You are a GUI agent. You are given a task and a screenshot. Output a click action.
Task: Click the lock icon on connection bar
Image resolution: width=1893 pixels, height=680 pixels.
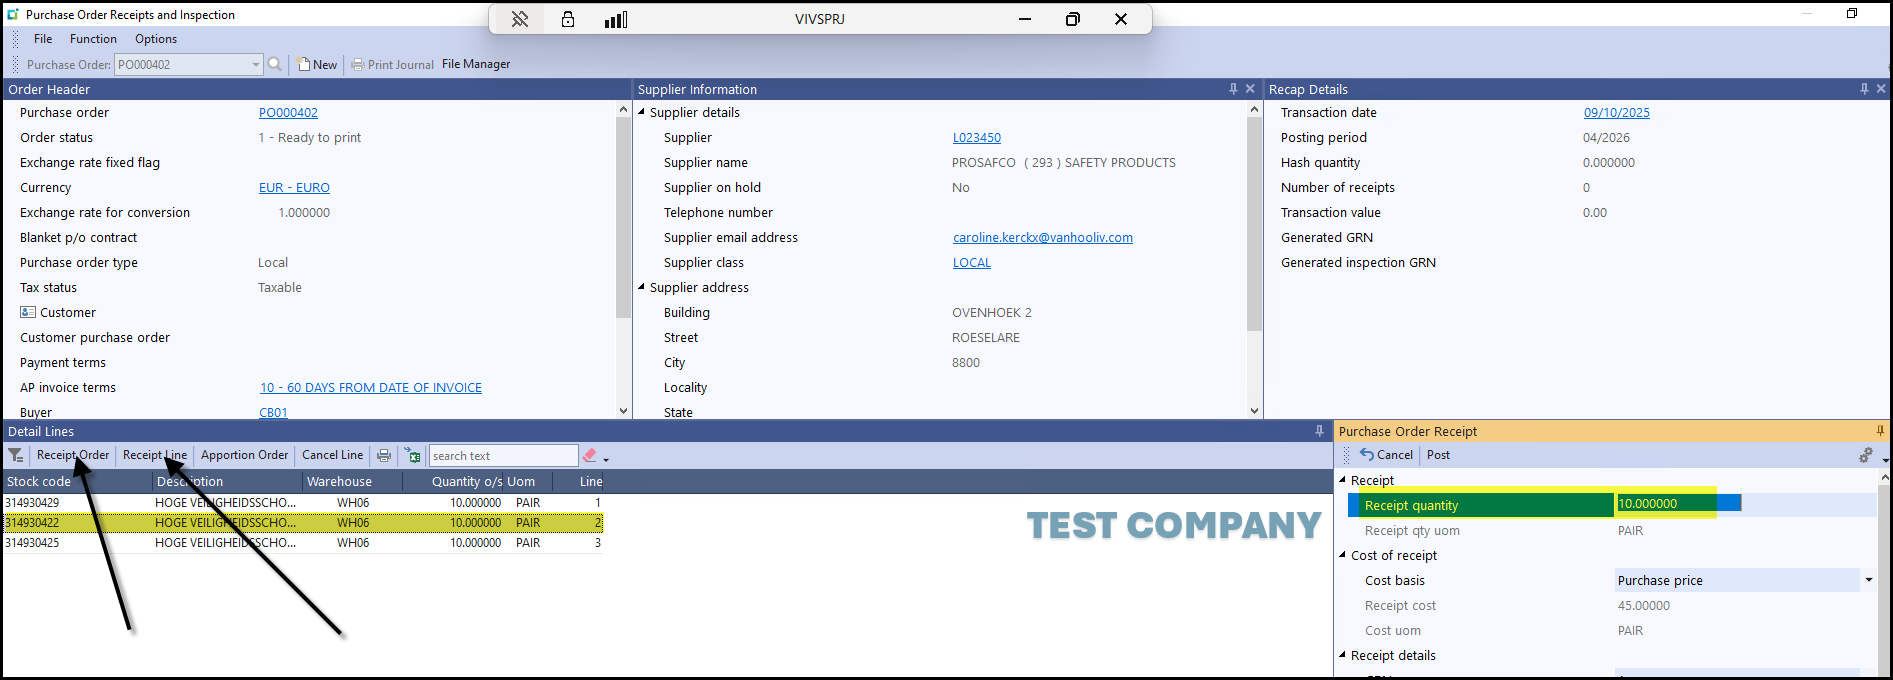point(568,19)
